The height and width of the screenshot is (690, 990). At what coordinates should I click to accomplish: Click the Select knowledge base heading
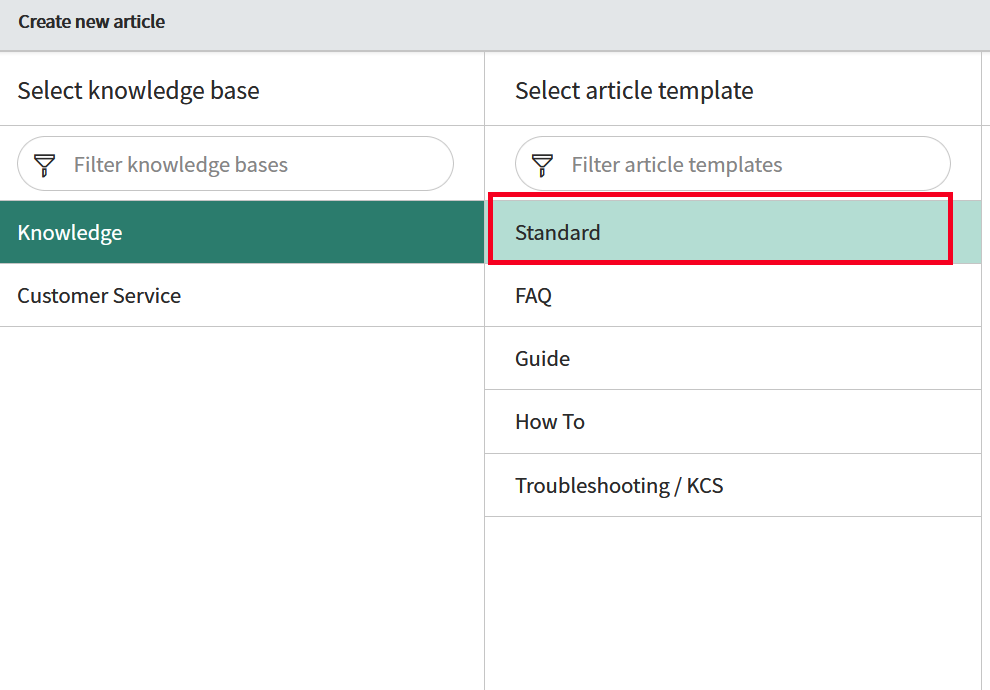coord(138,90)
